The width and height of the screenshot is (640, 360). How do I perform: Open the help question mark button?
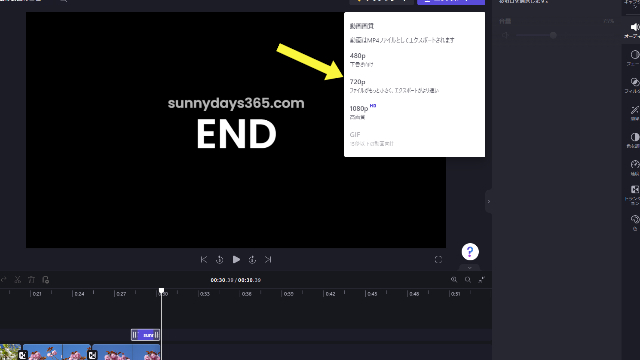pyautogui.click(x=470, y=252)
